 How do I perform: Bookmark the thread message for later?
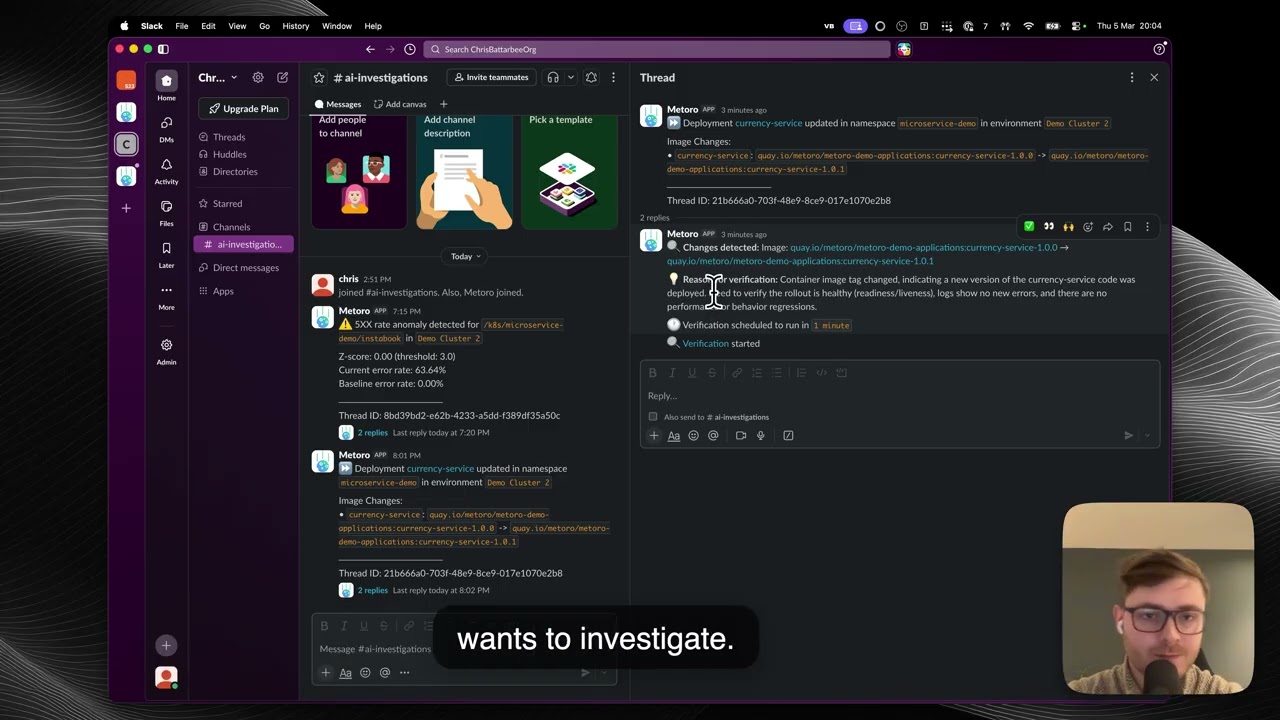click(1127, 227)
